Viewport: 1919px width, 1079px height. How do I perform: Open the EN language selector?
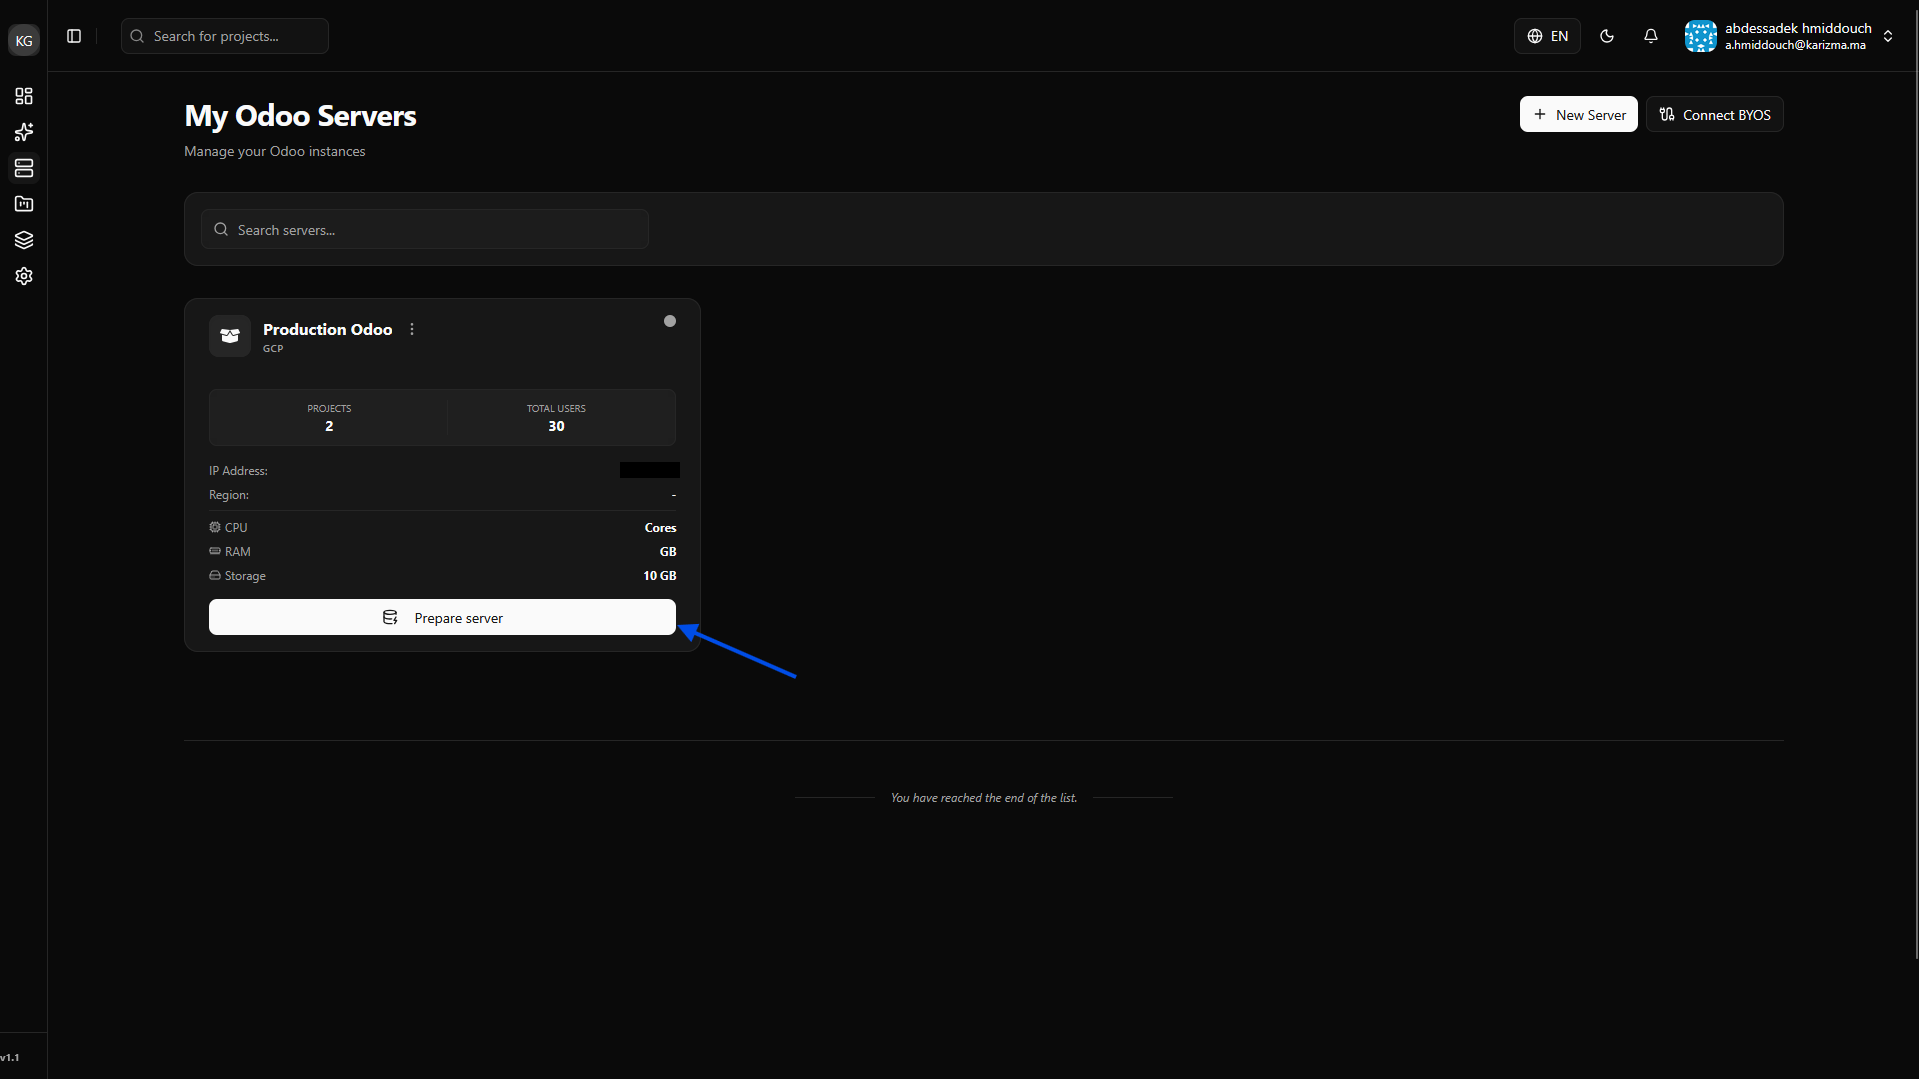(x=1547, y=36)
